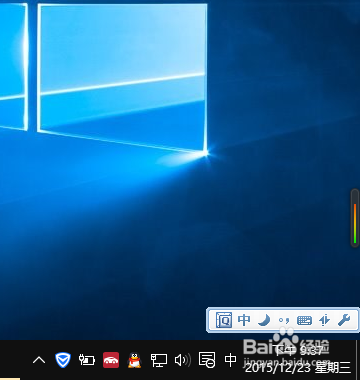Open the QQ penguin tray icon
The height and width of the screenshot is (380, 360).
click(134, 360)
